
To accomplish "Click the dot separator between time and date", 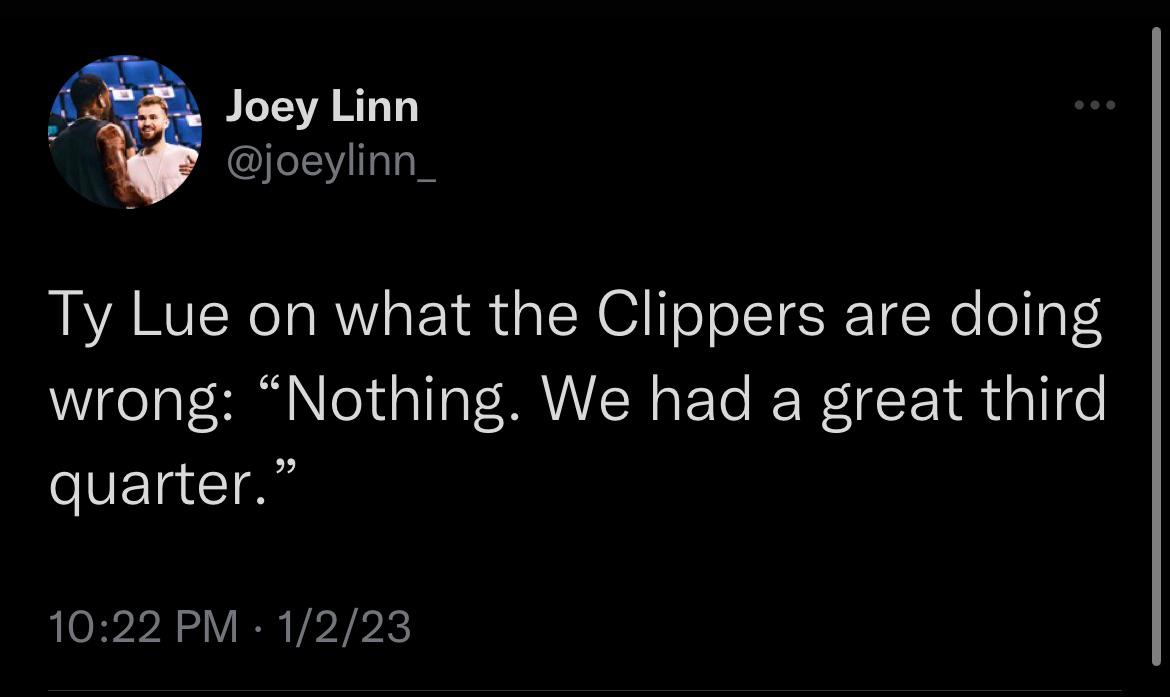I will point(260,628).
